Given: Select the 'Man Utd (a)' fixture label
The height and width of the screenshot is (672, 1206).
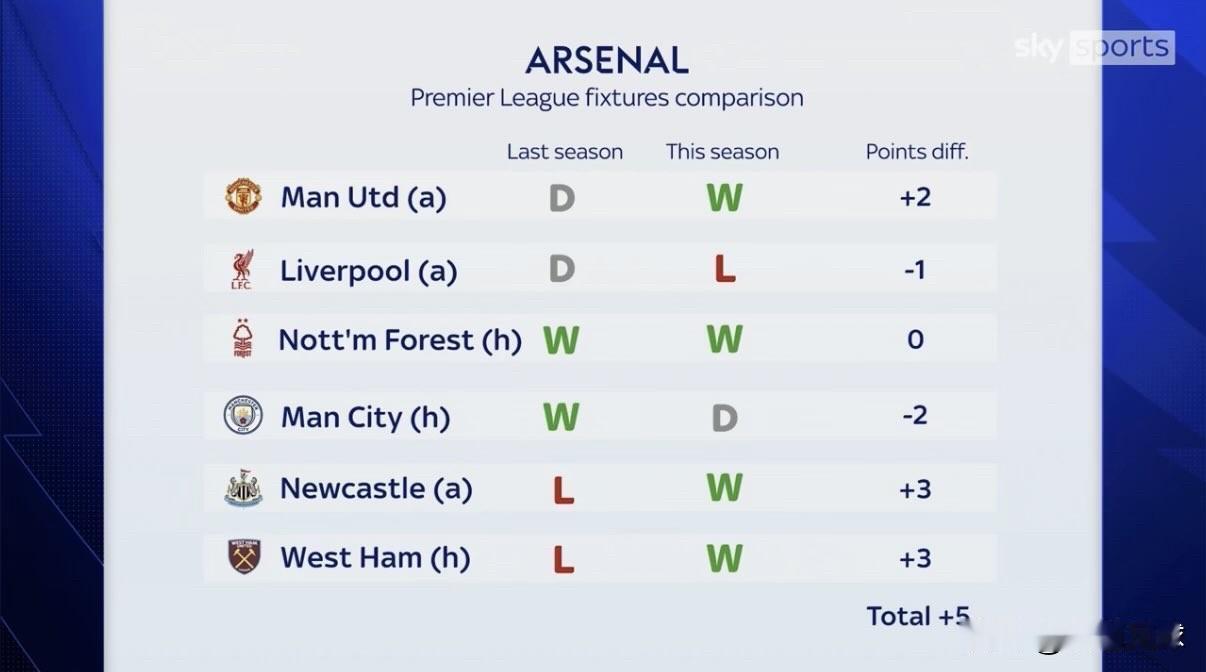Looking at the screenshot, I should [363, 197].
